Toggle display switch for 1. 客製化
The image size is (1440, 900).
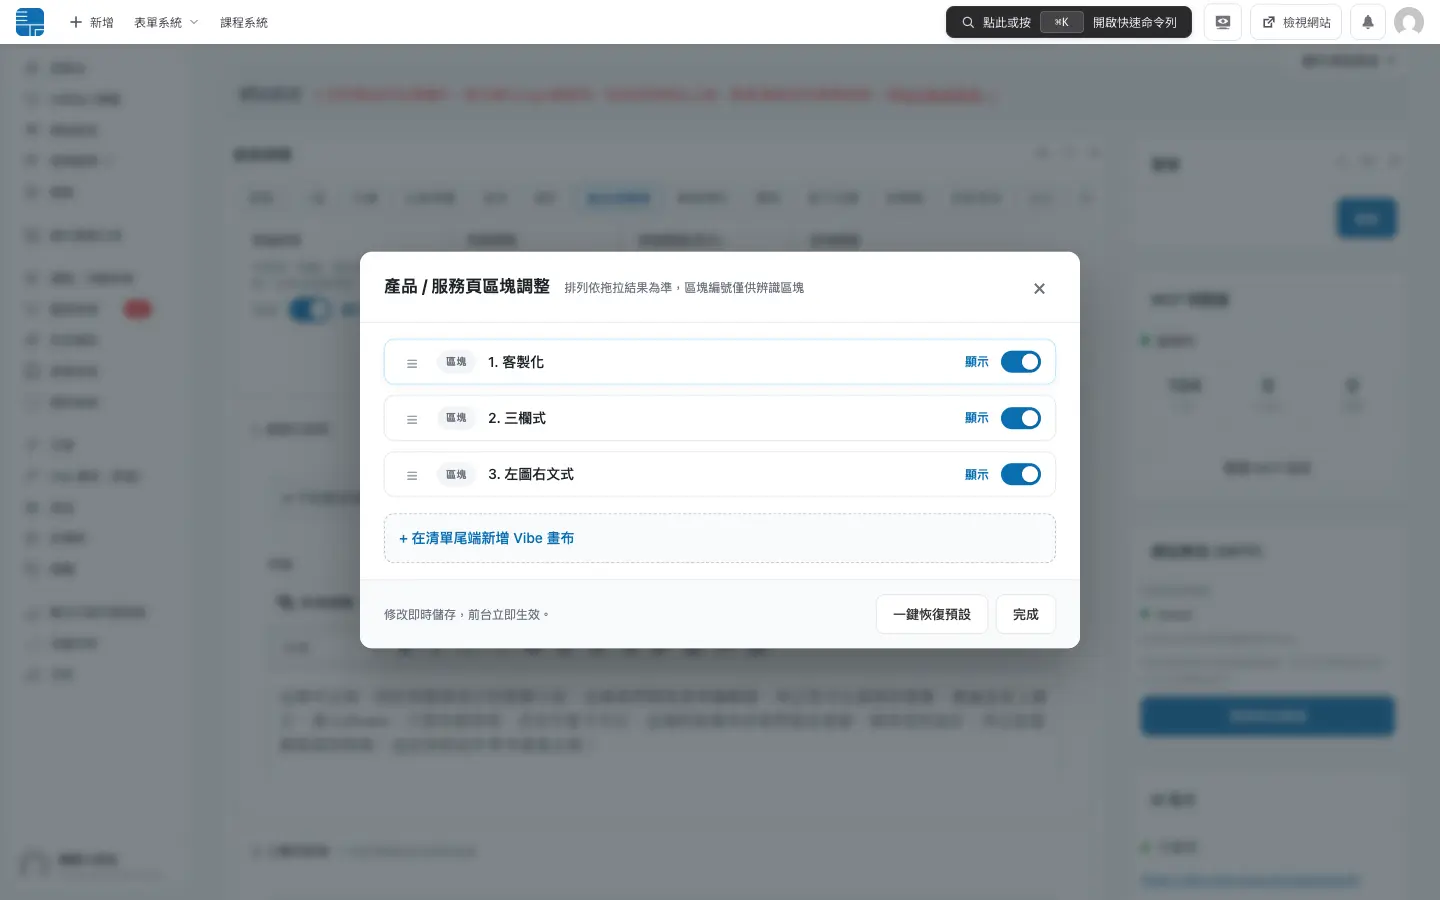[x=1021, y=362]
